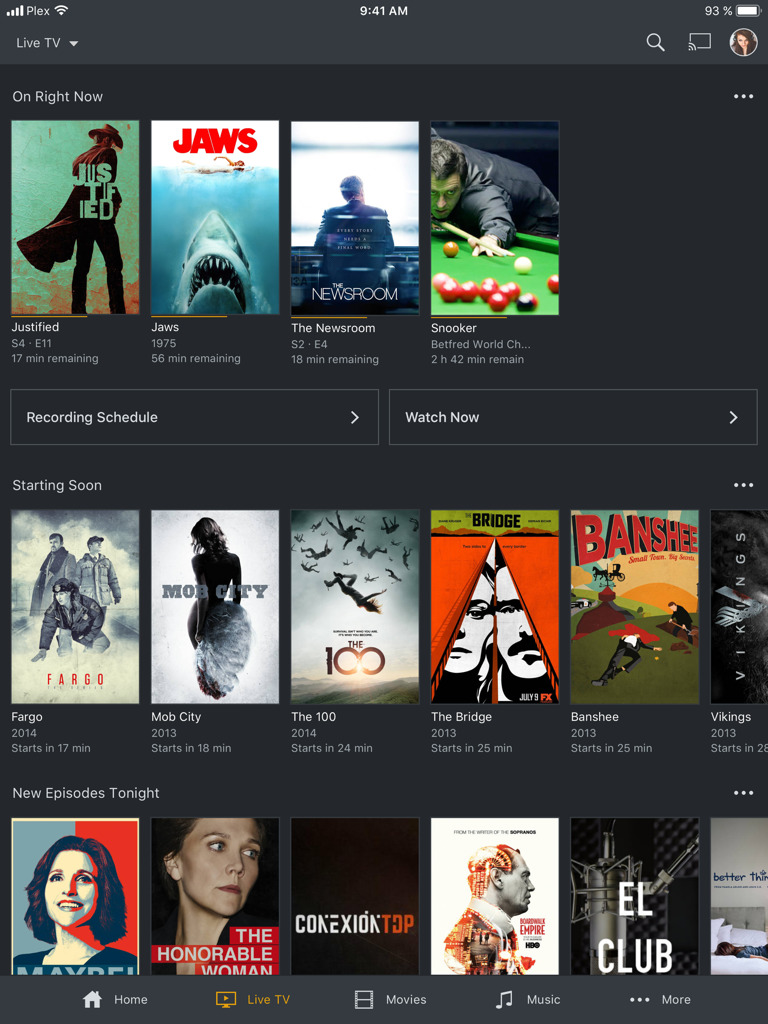Select the Jaws poster
The width and height of the screenshot is (768, 1024).
(x=215, y=218)
